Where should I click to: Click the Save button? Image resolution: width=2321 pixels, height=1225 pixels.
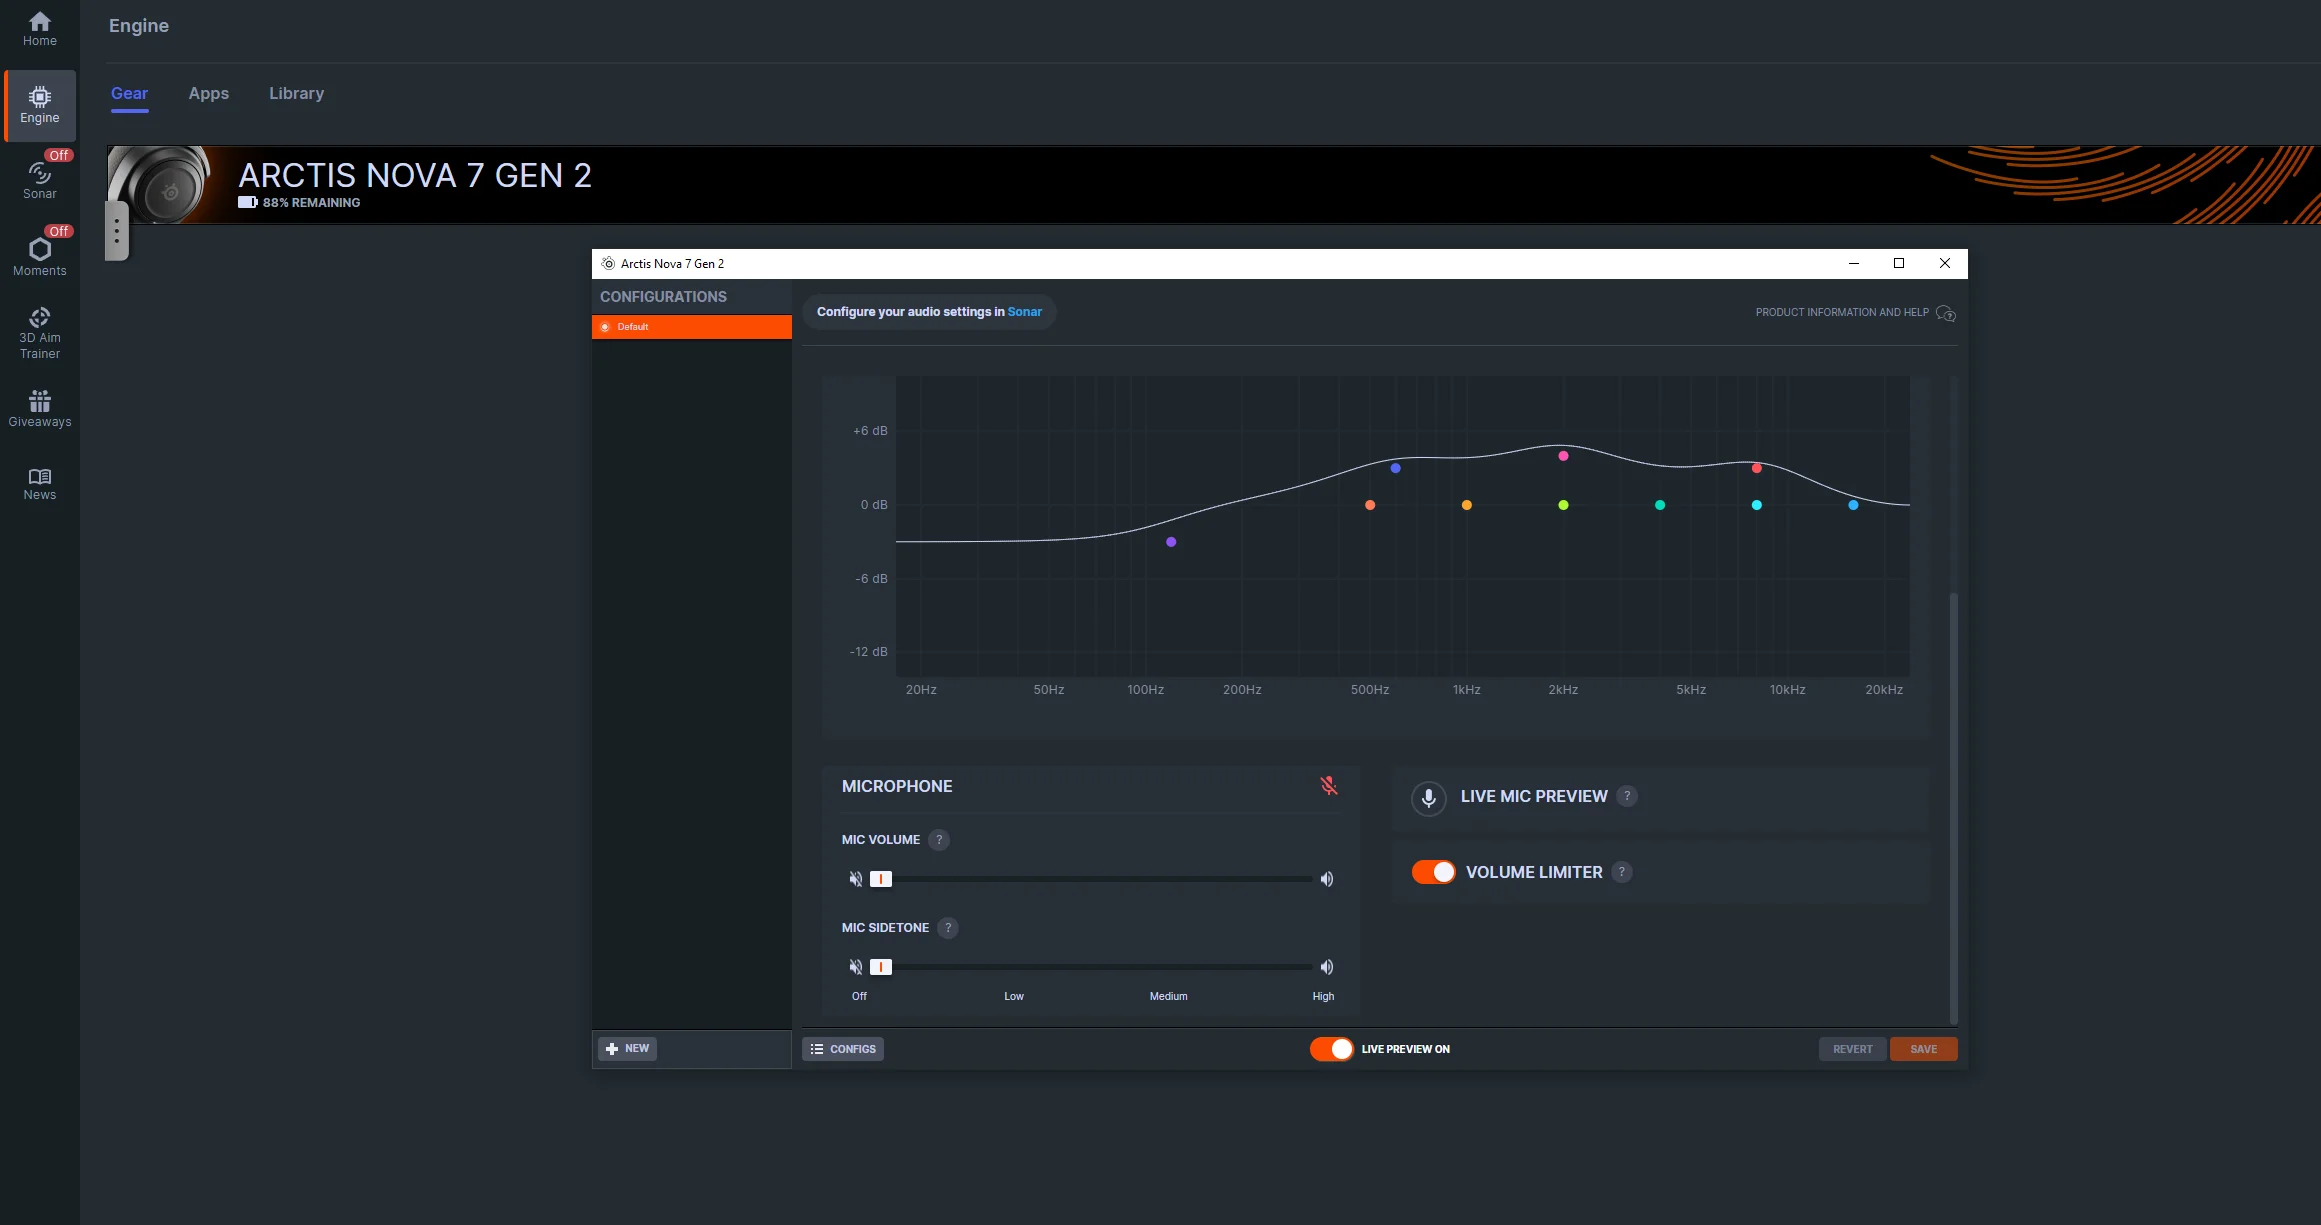click(x=1922, y=1049)
